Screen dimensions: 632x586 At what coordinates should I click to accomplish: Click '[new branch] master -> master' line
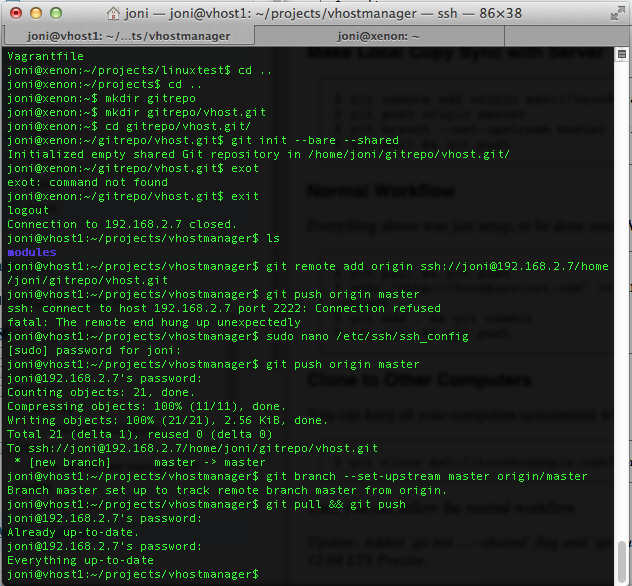pos(139,462)
